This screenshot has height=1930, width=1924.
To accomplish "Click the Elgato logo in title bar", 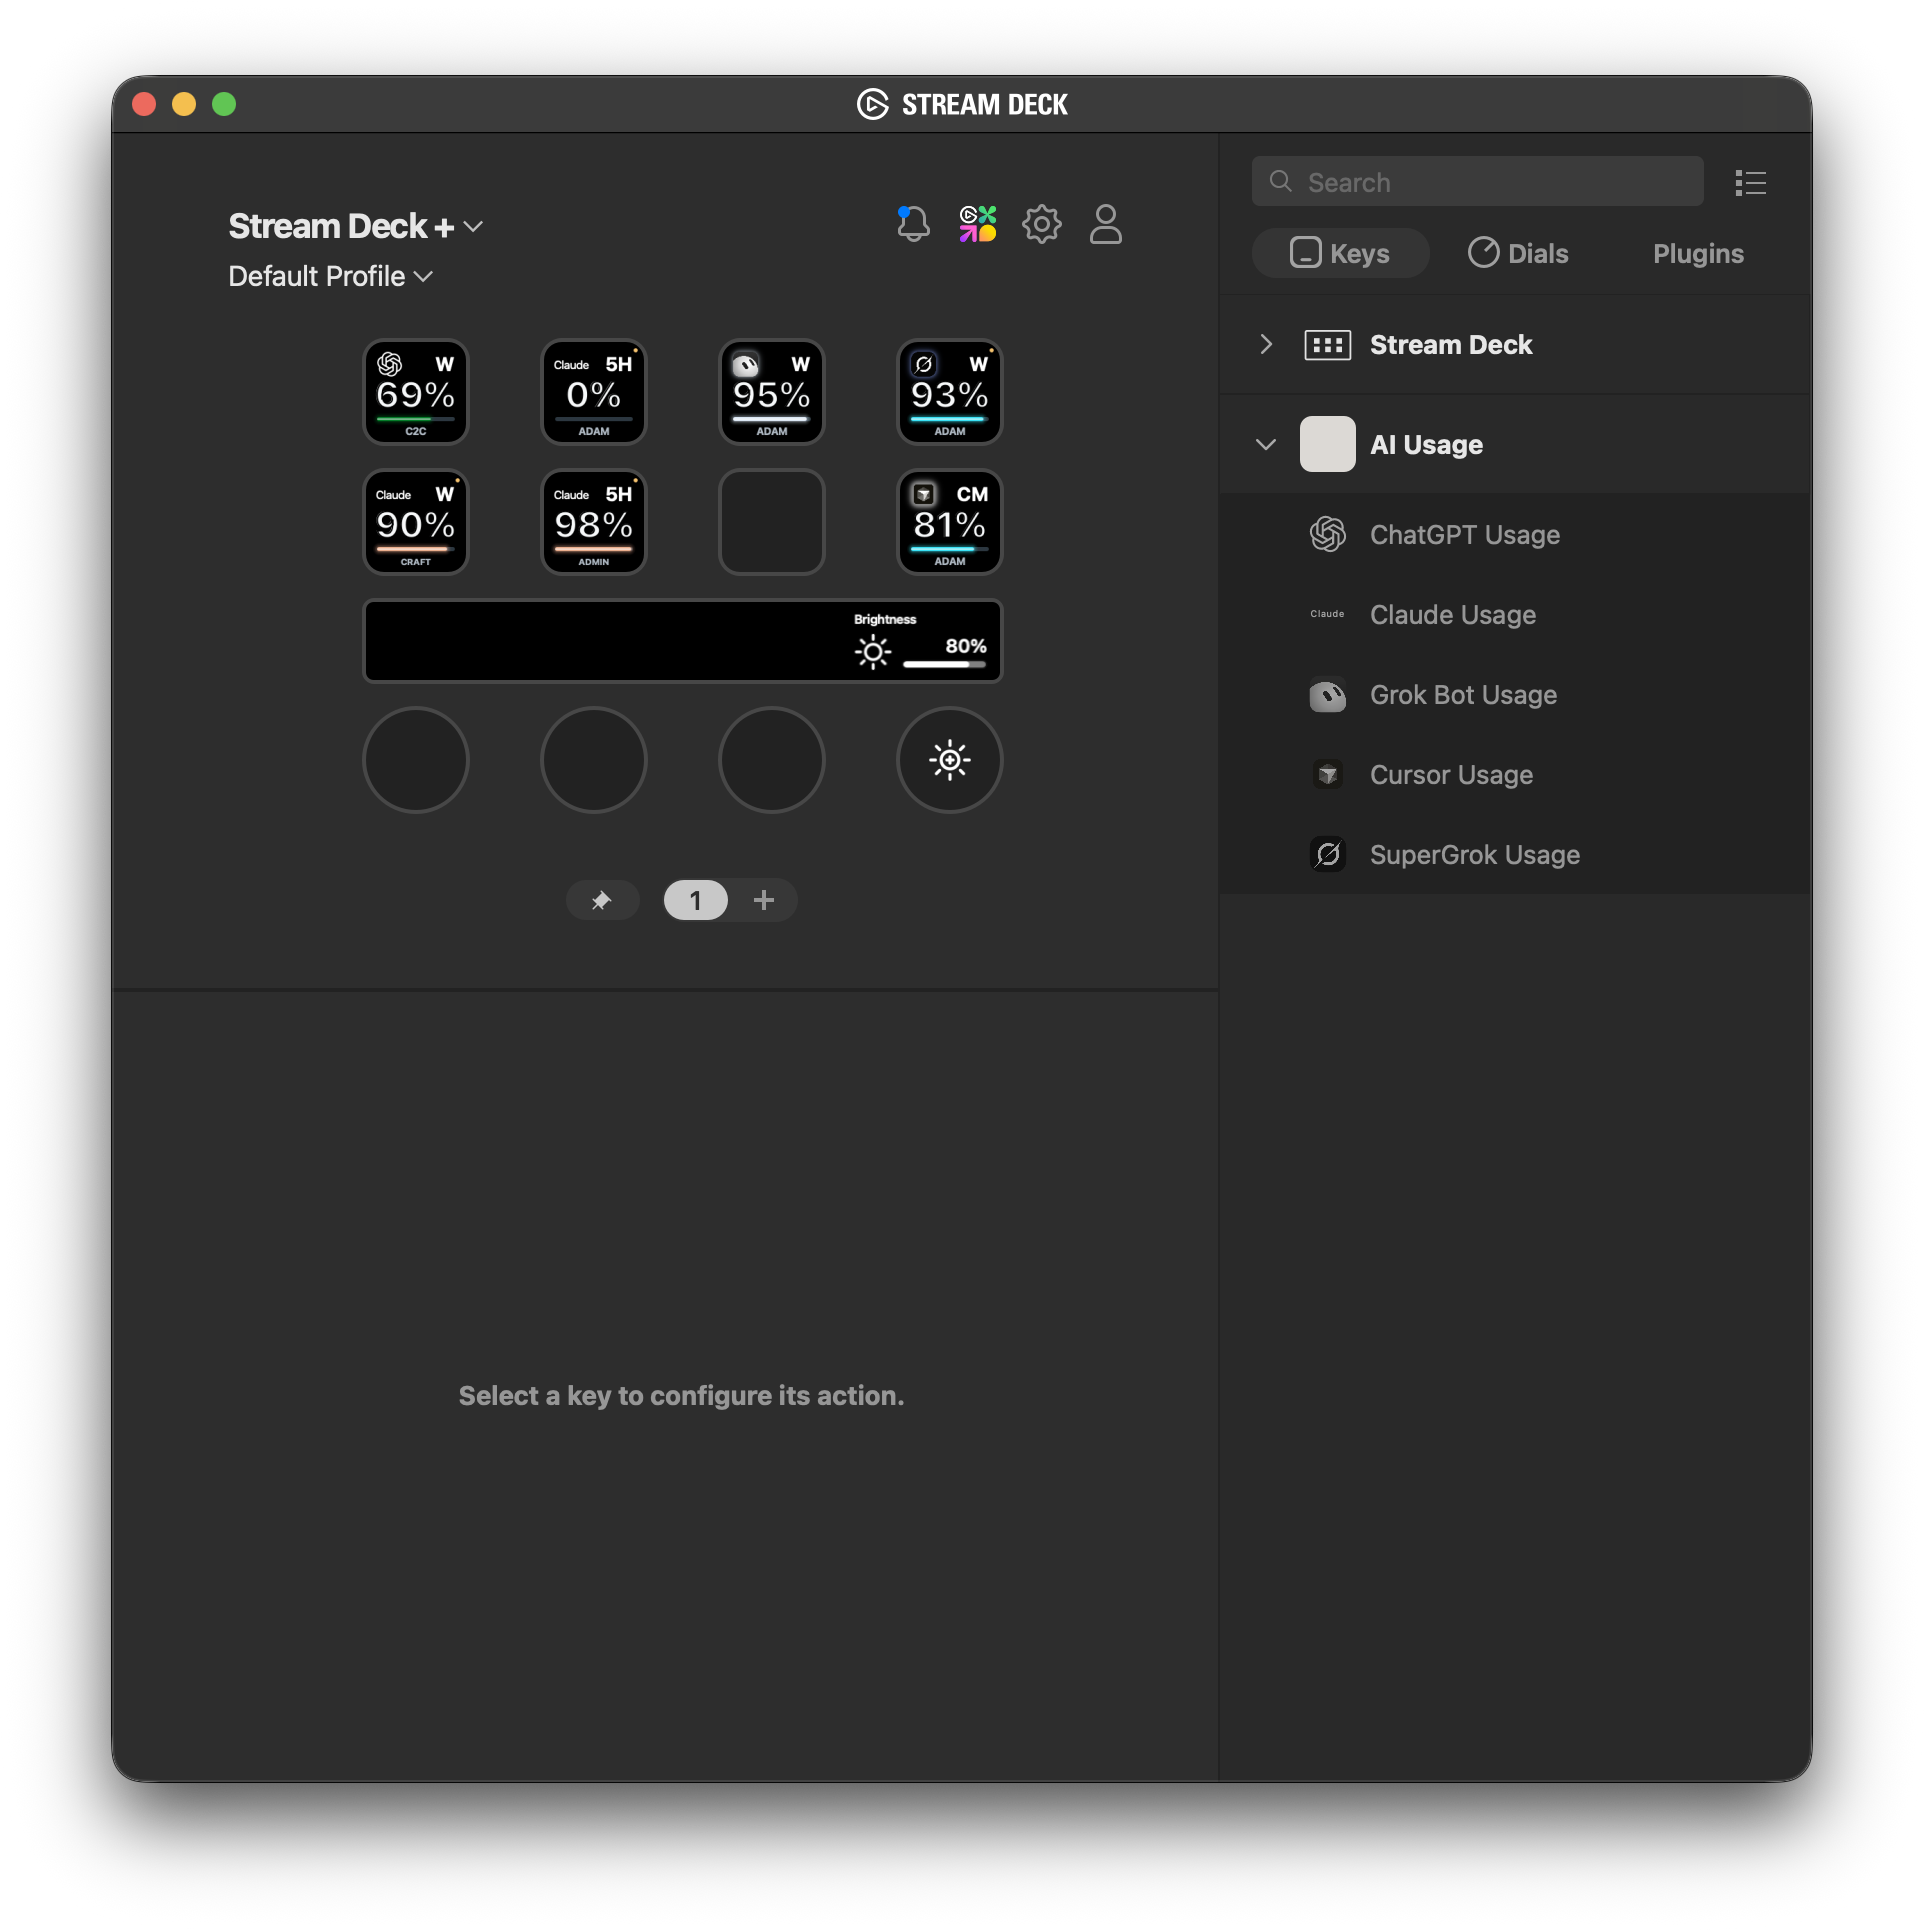I will pos(872,104).
